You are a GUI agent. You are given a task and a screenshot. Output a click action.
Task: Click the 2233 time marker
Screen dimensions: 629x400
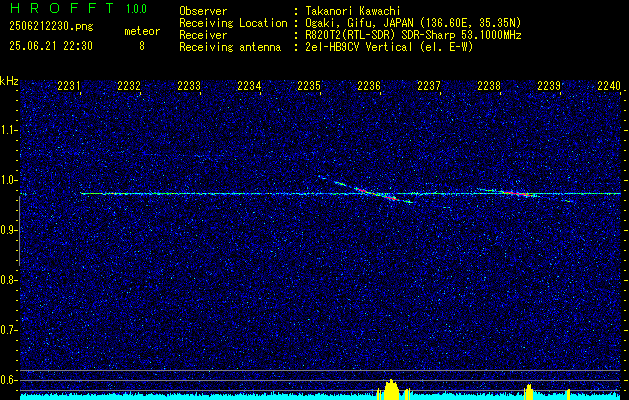(189, 86)
